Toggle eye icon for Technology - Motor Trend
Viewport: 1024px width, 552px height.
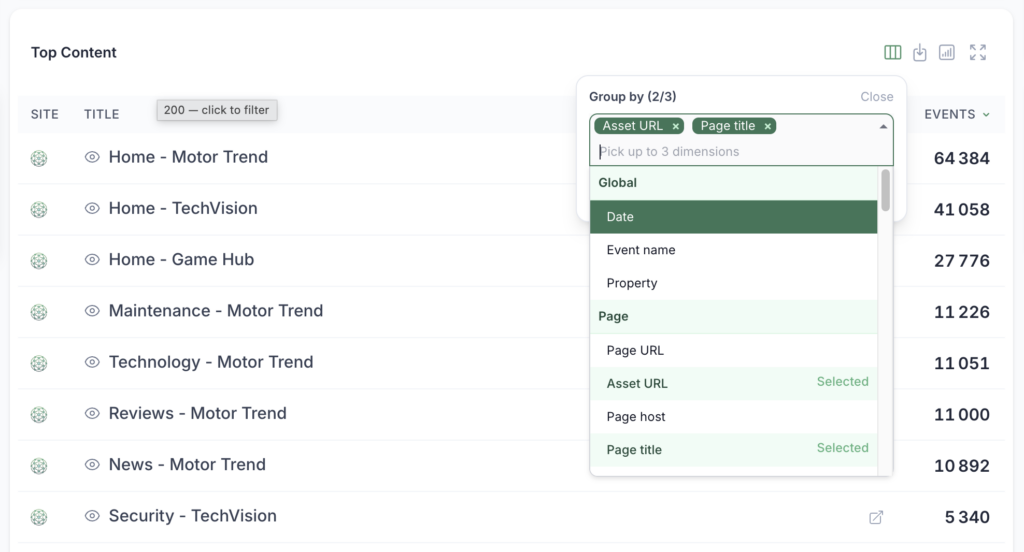click(92, 362)
